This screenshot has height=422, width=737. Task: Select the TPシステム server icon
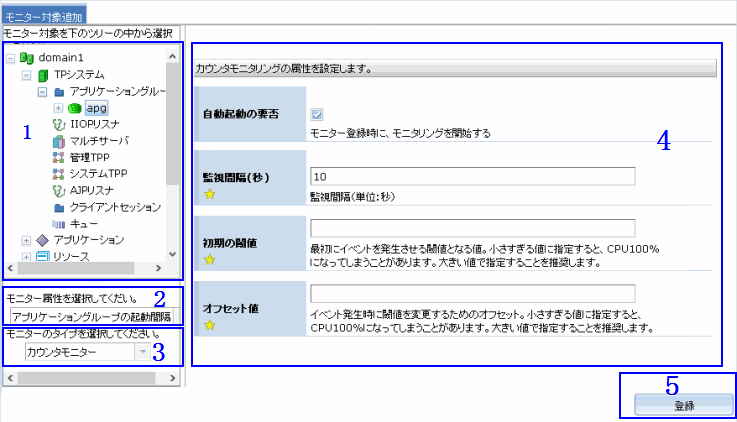pyautogui.click(x=42, y=75)
